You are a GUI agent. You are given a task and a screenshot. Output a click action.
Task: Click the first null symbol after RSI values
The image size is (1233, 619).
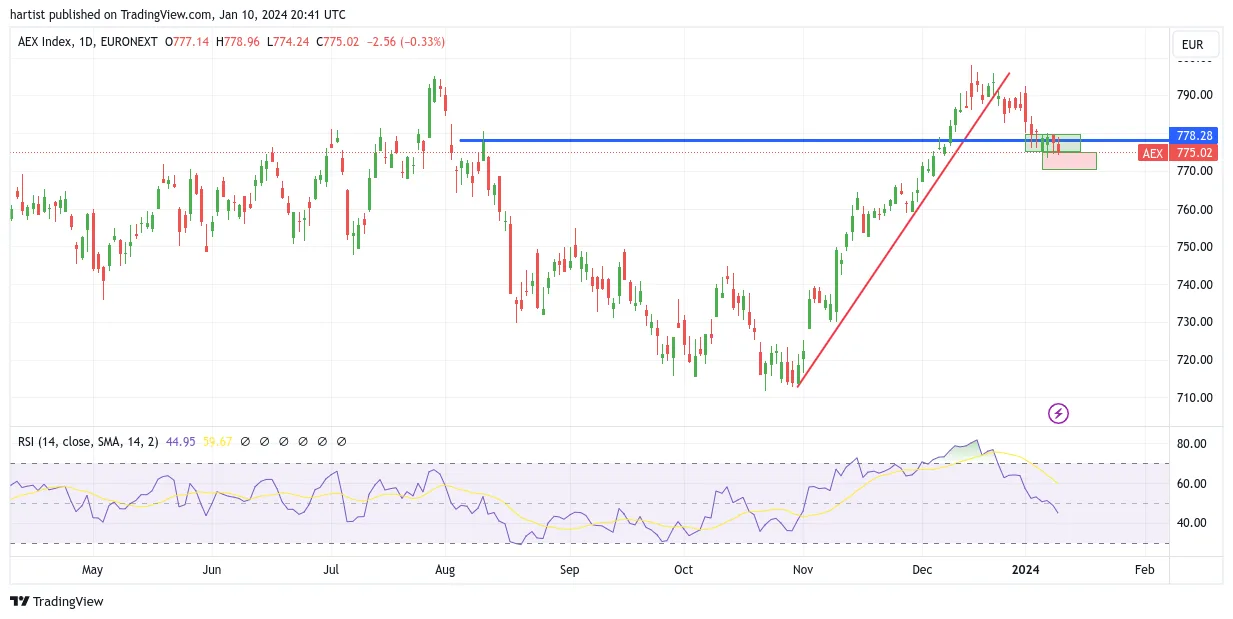point(246,441)
